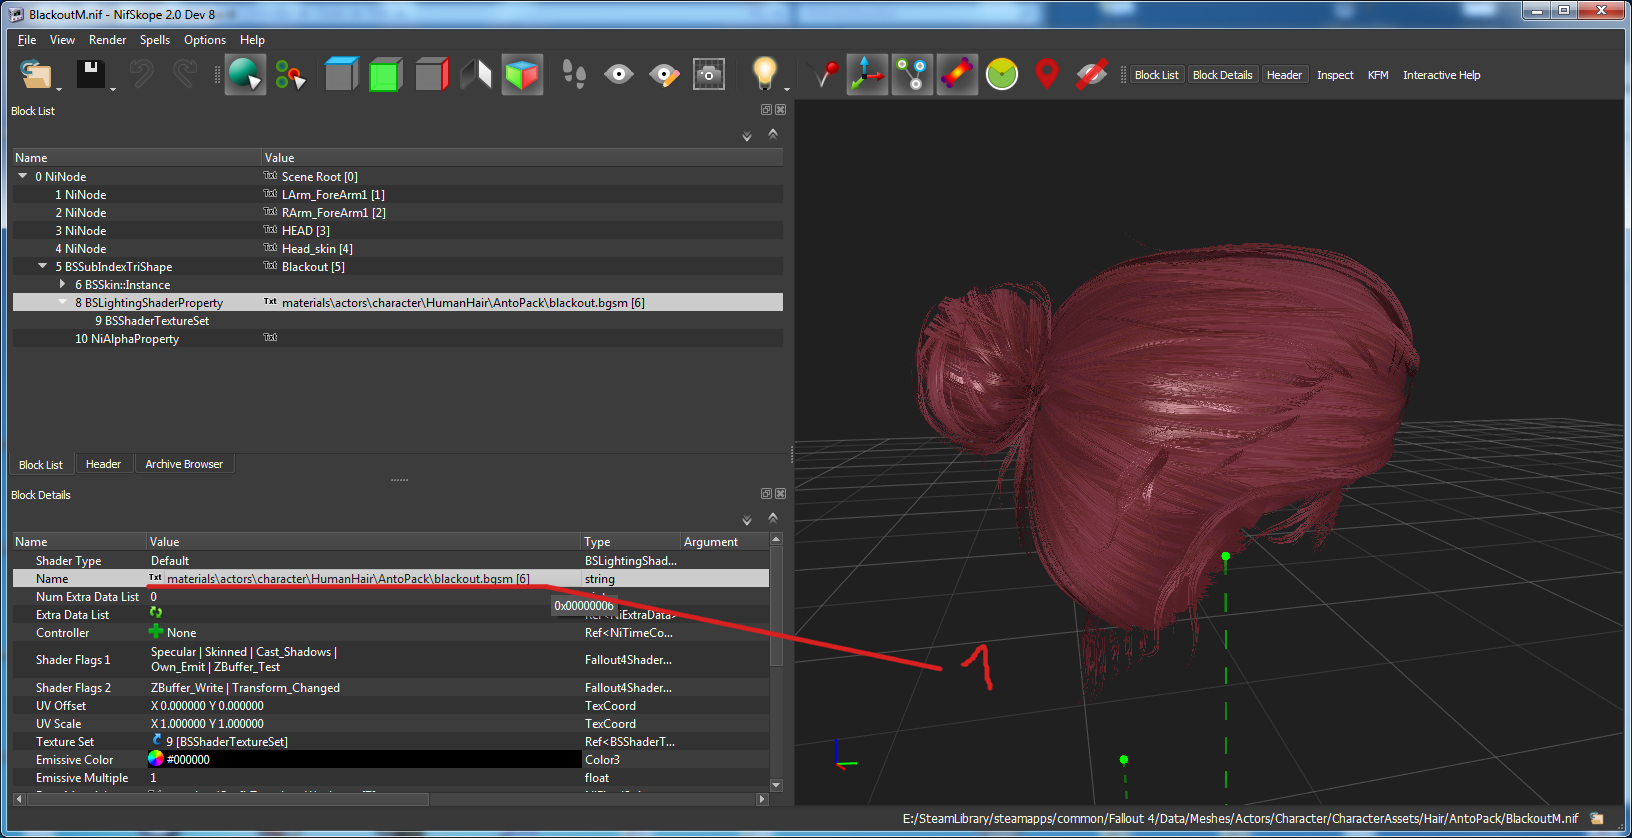Click the red map marker icon
Screen dimensions: 1632x838
pos(1047,75)
